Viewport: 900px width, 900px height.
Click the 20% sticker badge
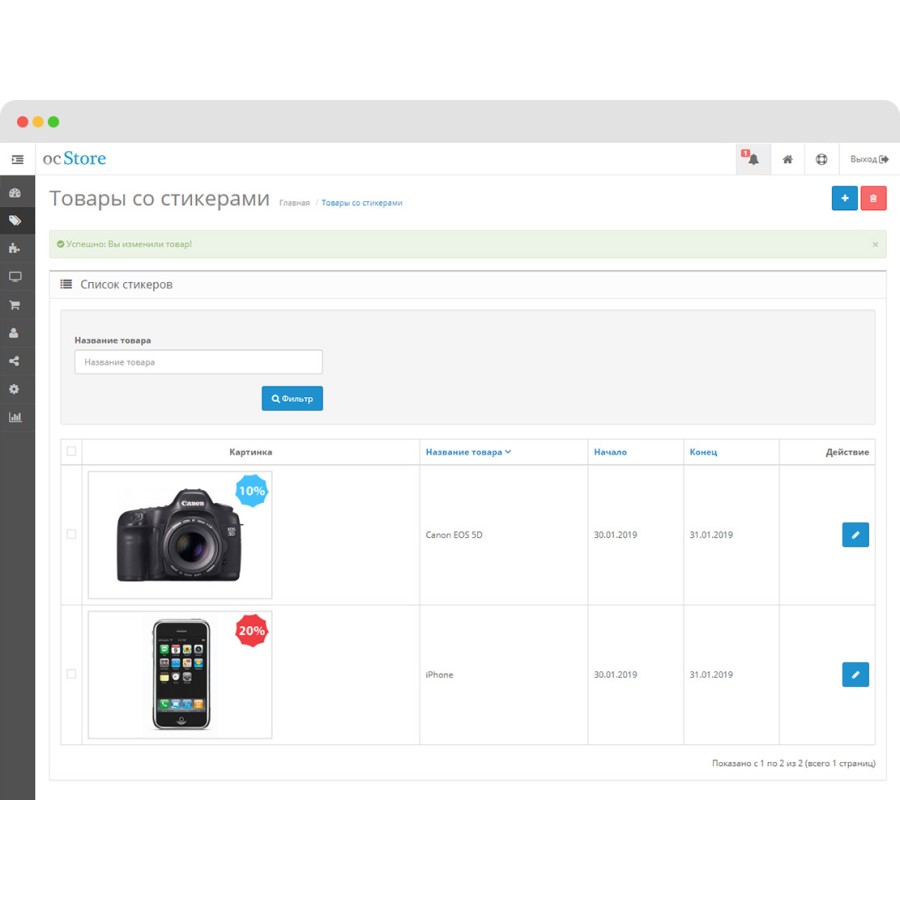(x=251, y=631)
